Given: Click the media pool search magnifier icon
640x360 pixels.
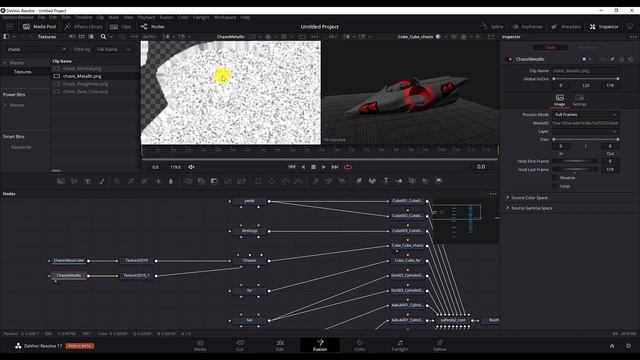Looking at the screenshot, I should pos(103,37).
